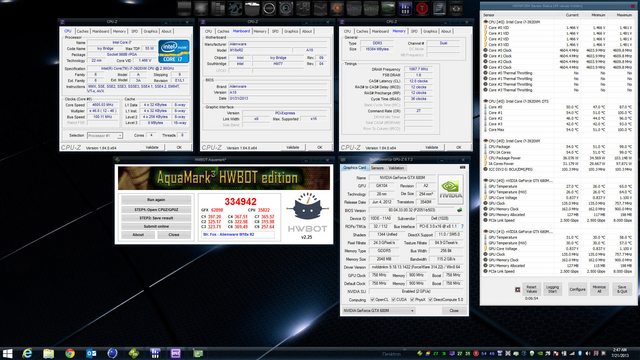Click the Intel Core i7 logo in CPU-Z
Image resolution: width=640 pixels, height=360 pixels.
pyautogui.click(x=174, y=51)
